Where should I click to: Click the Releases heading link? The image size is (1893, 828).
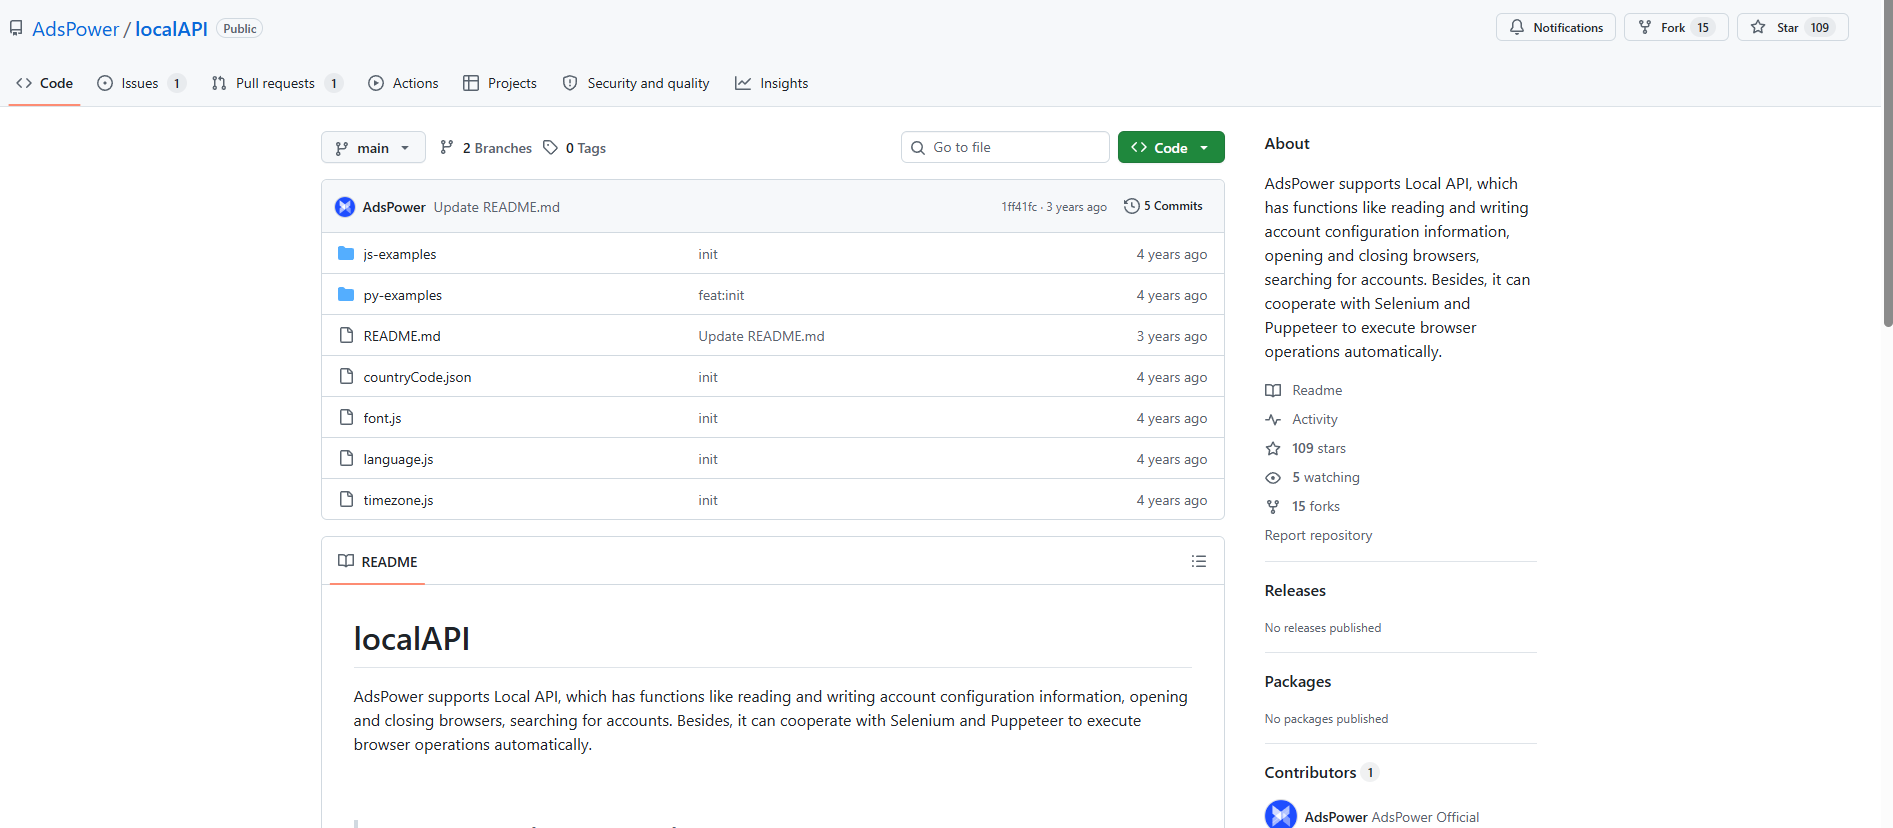[1295, 591]
